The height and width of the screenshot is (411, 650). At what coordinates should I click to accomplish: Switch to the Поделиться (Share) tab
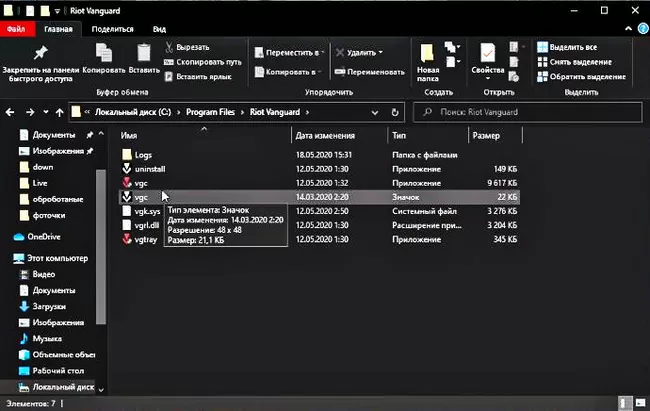(x=112, y=29)
